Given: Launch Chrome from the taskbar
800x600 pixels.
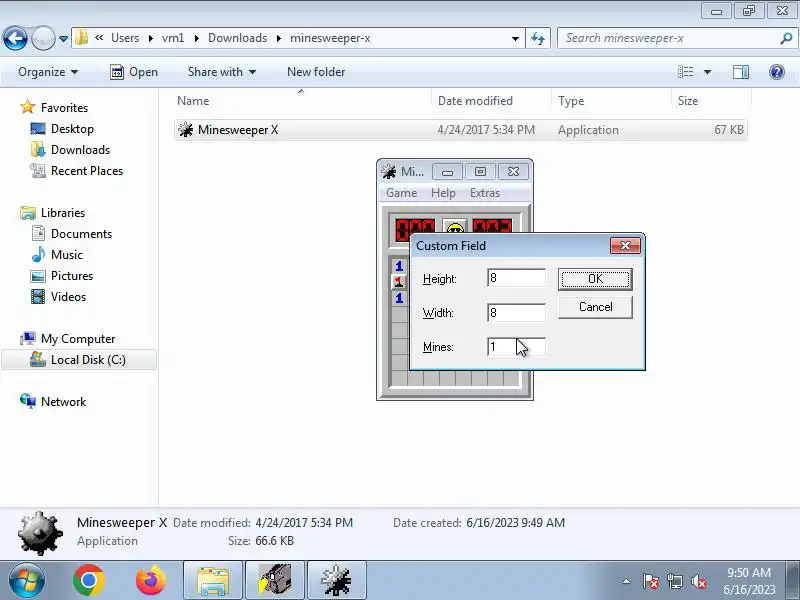Looking at the screenshot, I should click(88, 580).
